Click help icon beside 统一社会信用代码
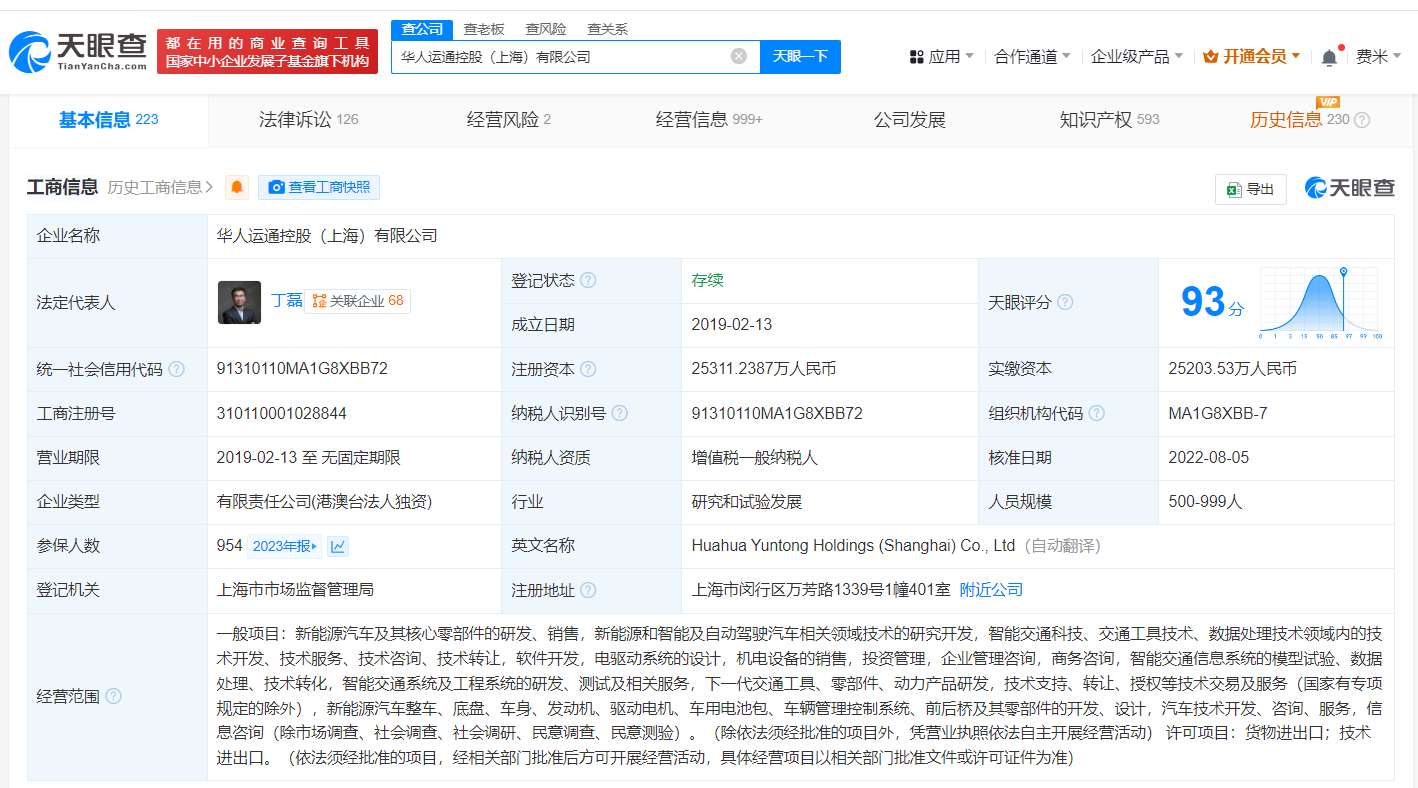The image size is (1418, 788). point(177,369)
